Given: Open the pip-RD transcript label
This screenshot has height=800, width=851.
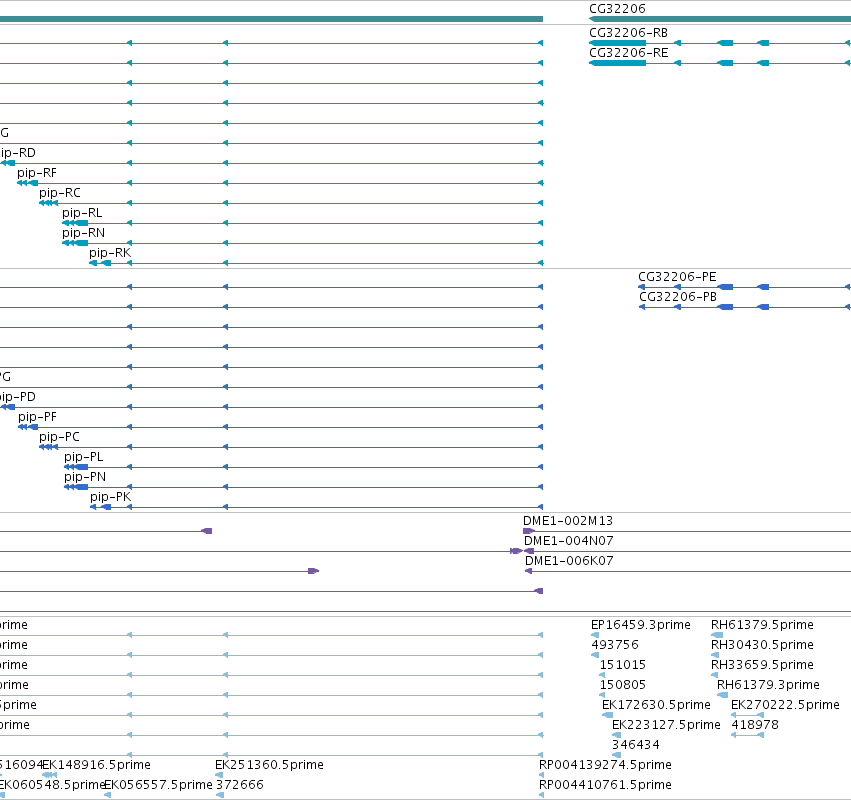Looking at the screenshot, I should pyautogui.click(x=17, y=153).
